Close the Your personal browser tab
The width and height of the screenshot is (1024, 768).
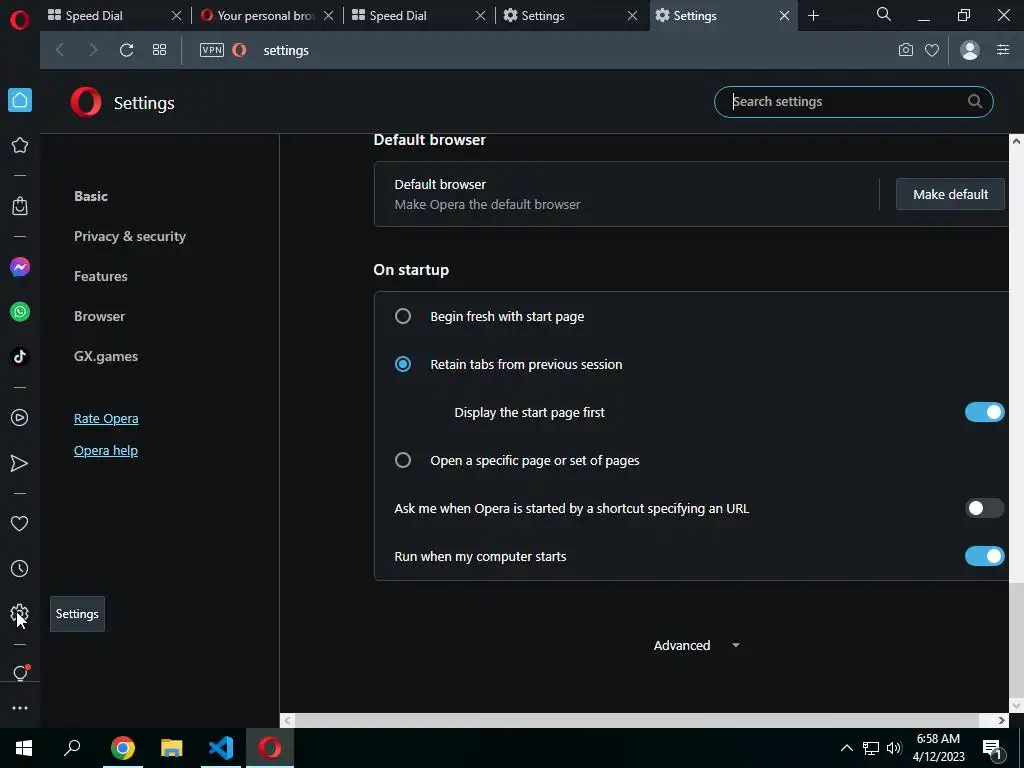(x=328, y=16)
